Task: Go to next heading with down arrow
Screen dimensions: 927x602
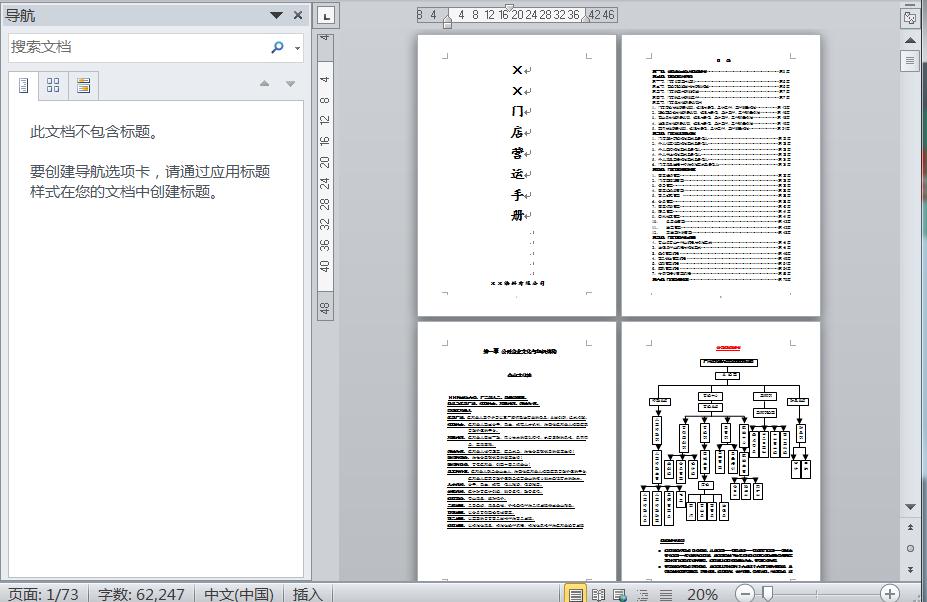Action: click(290, 83)
